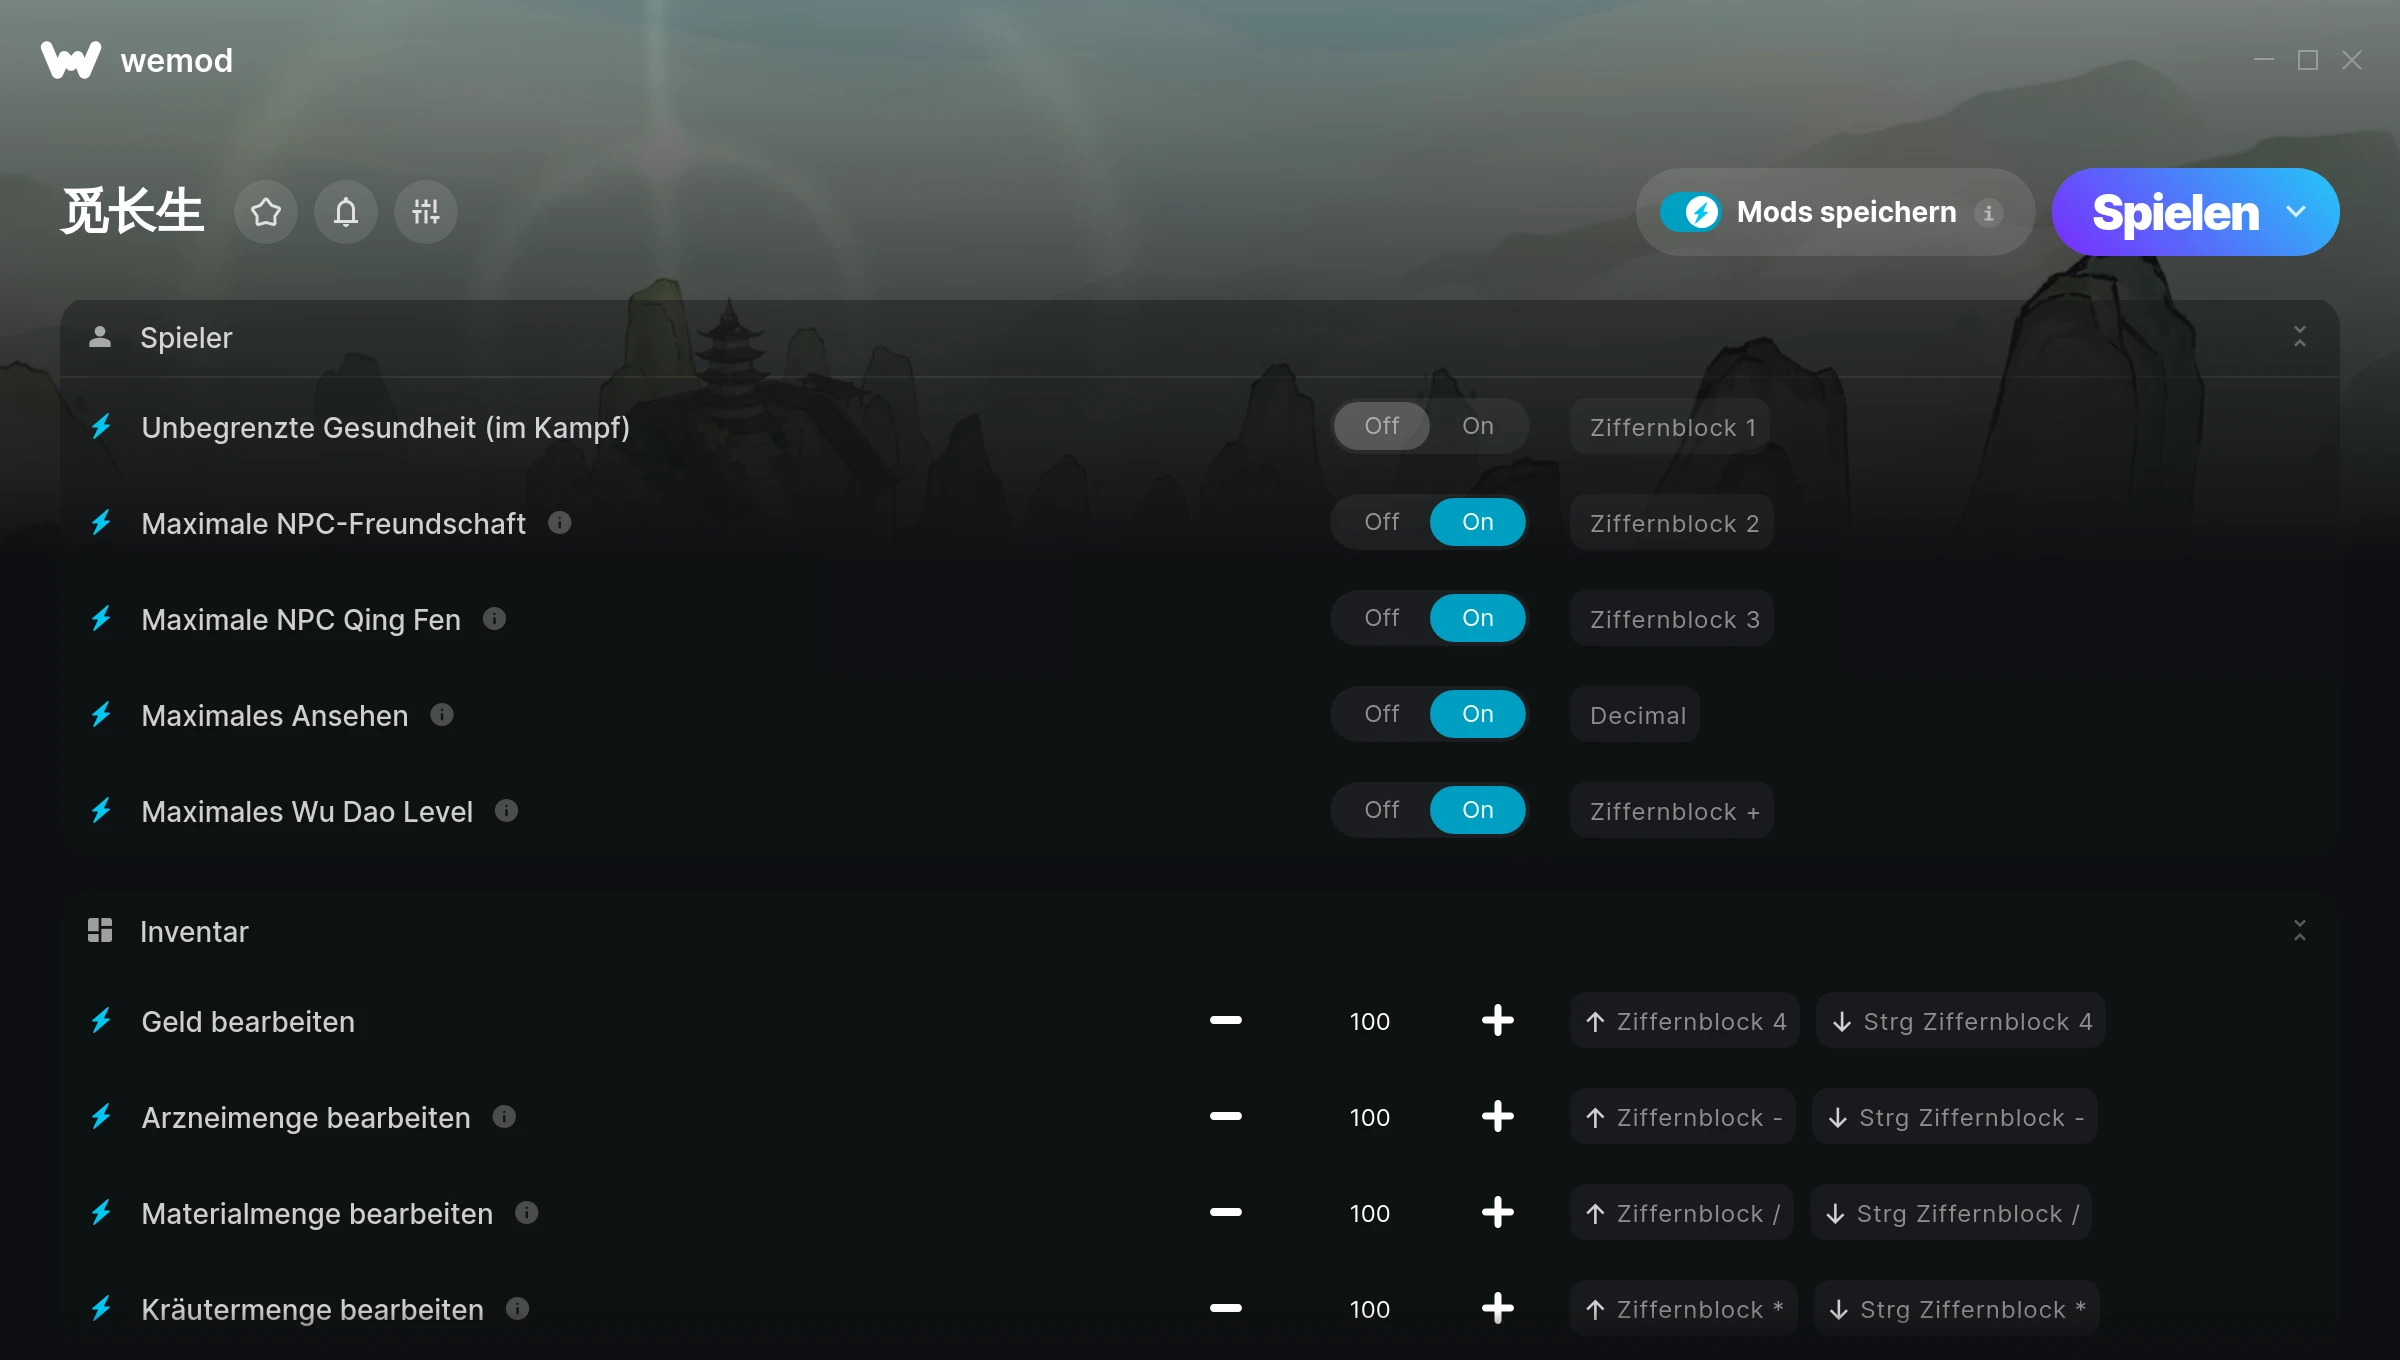The image size is (2400, 1360).
Task: Edit the Materialmenge bearbeiten value field
Action: click(x=1369, y=1213)
